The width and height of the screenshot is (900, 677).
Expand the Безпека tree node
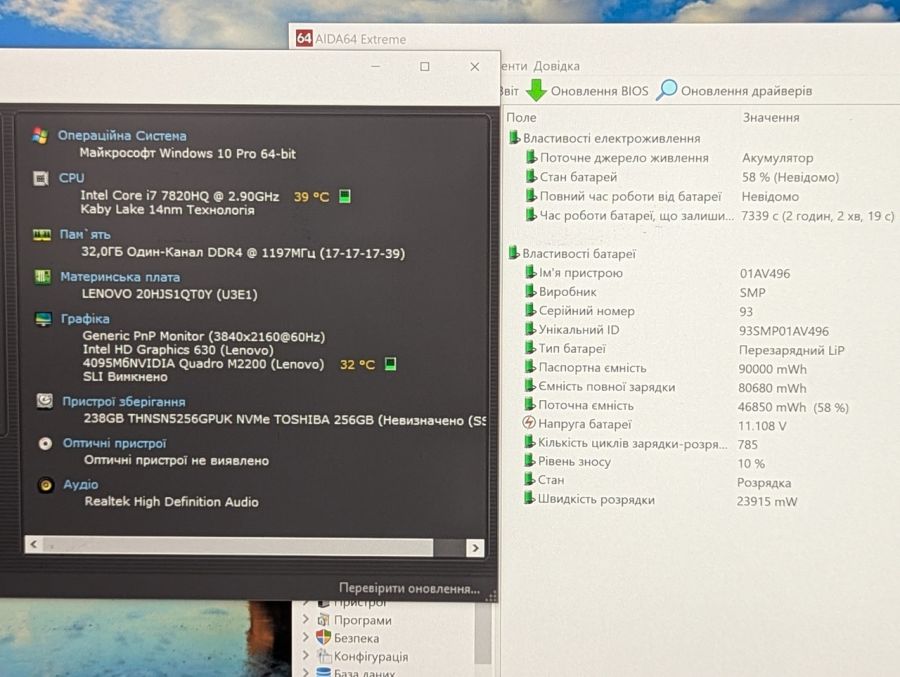point(306,637)
